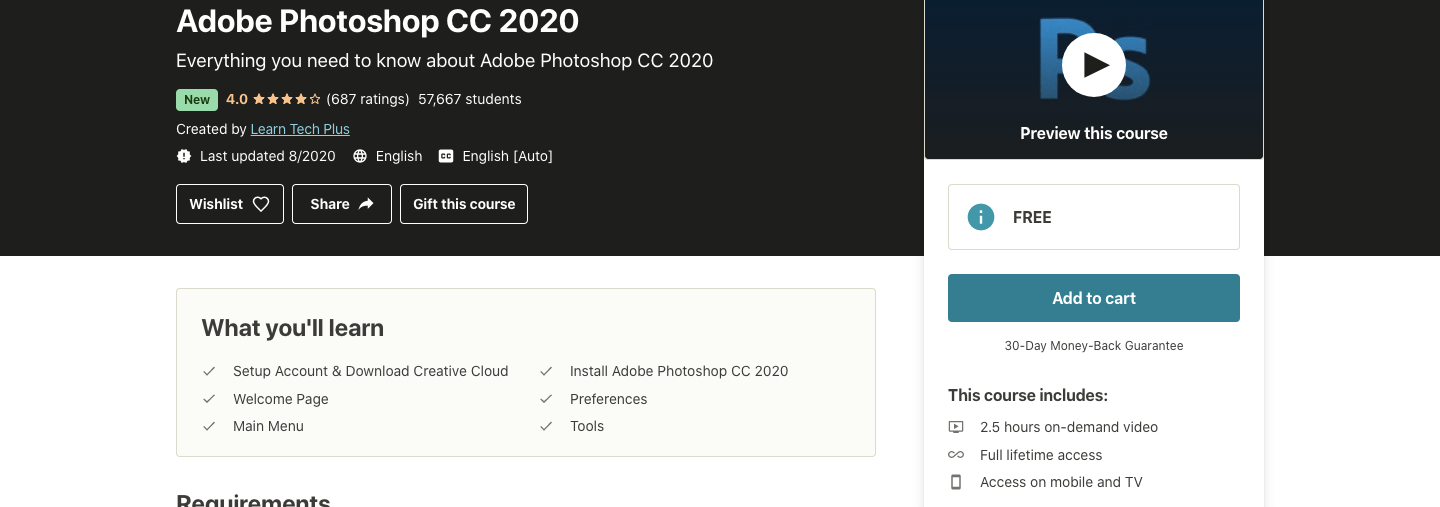
Task: Click the closed captions CC icon
Action: coord(446,156)
